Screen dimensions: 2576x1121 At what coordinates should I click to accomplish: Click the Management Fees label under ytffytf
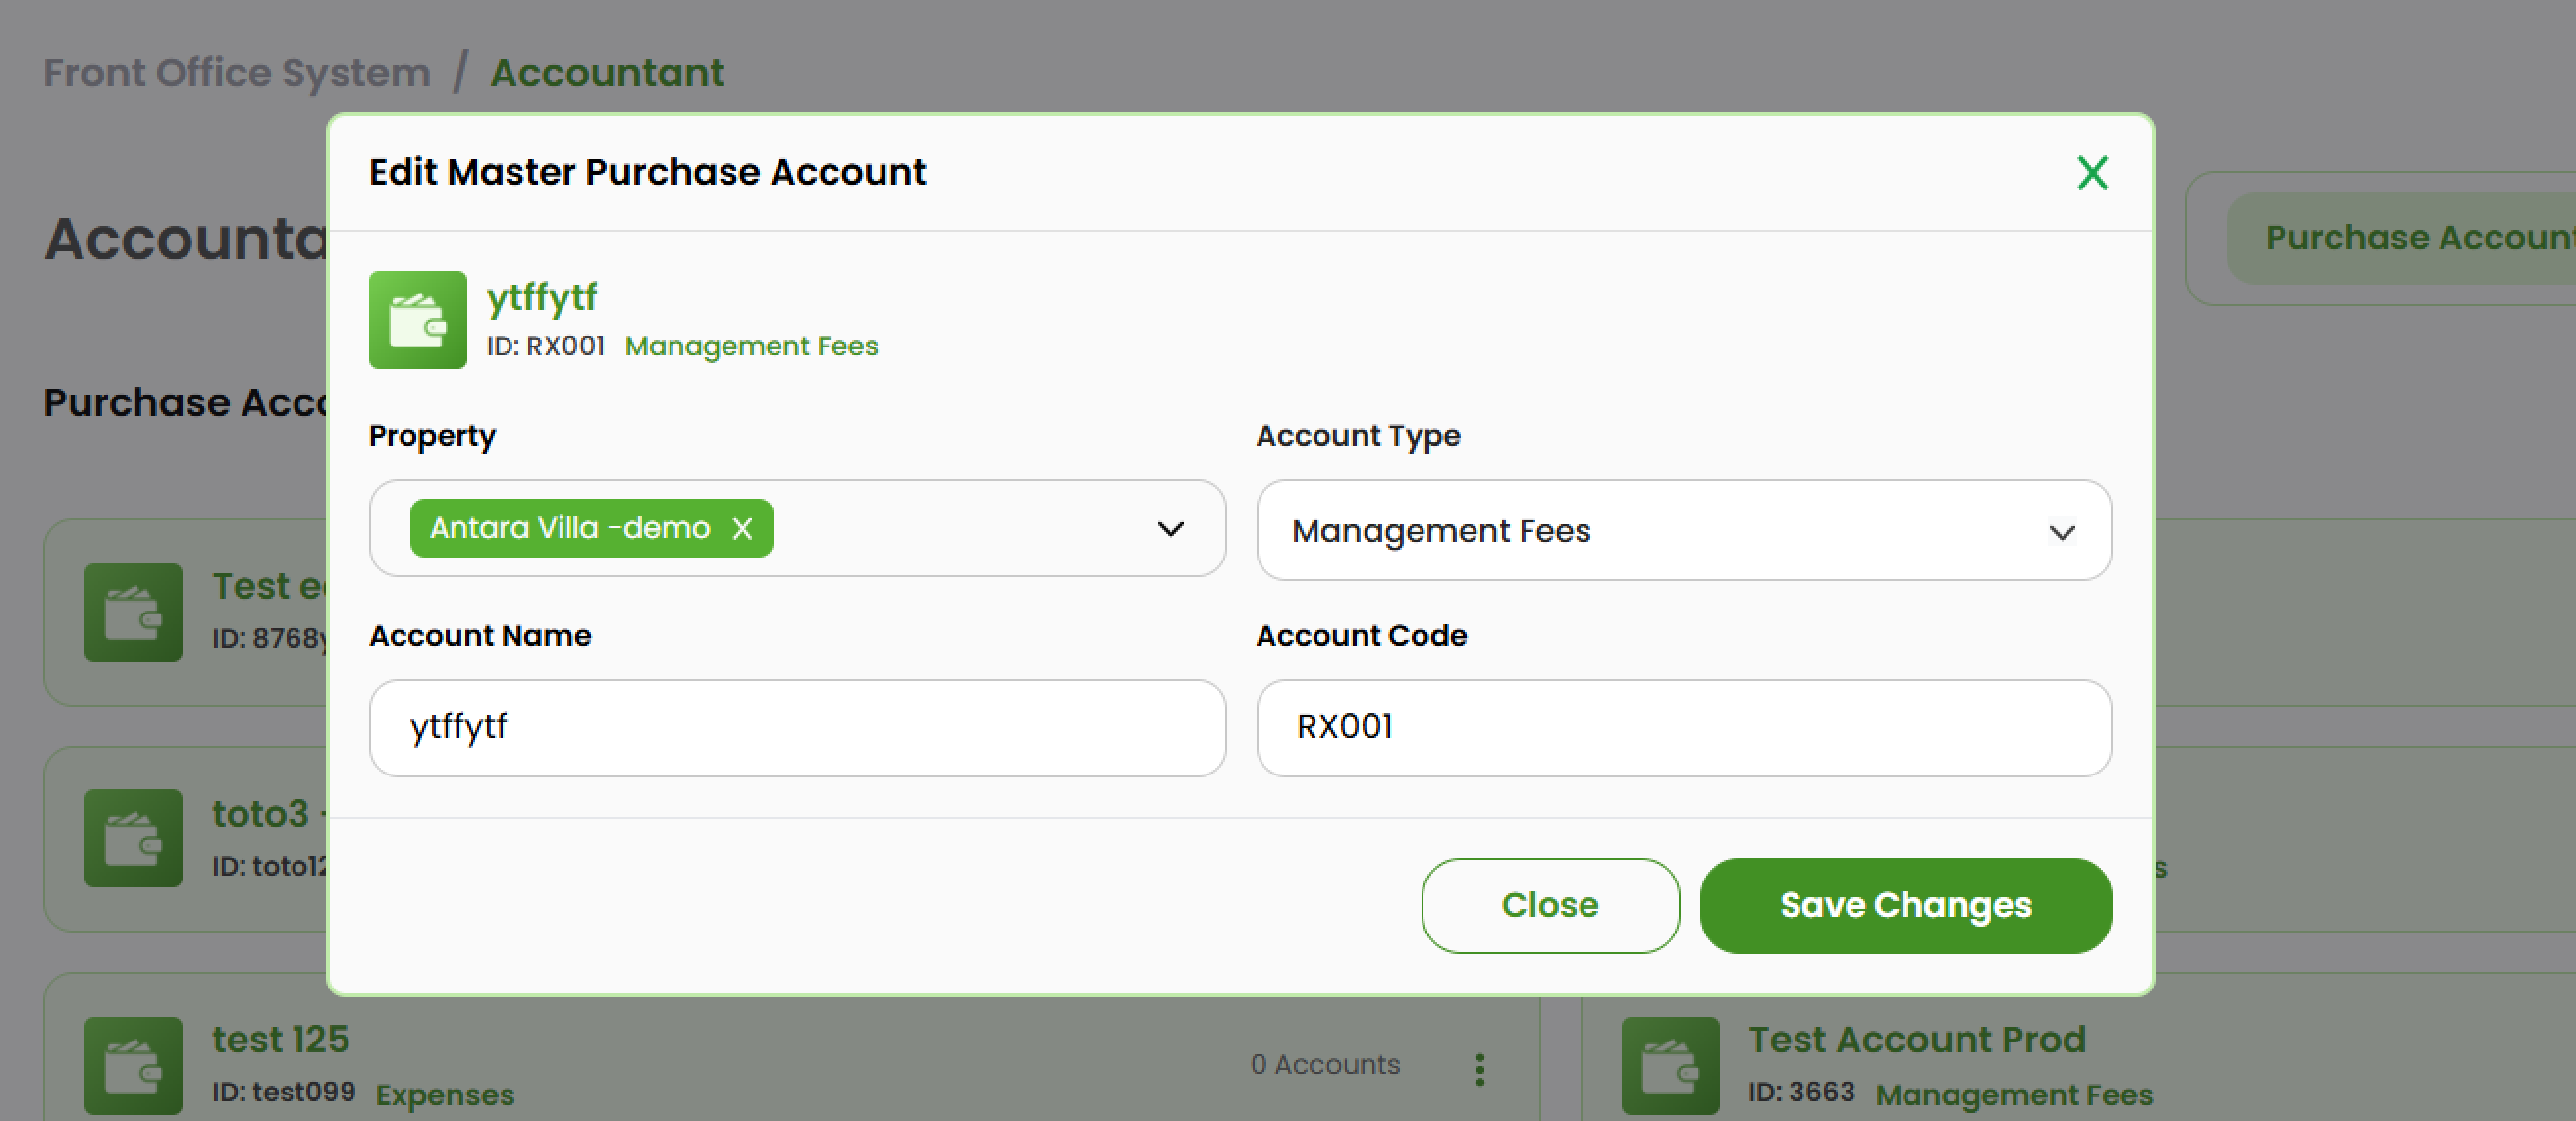tap(751, 346)
